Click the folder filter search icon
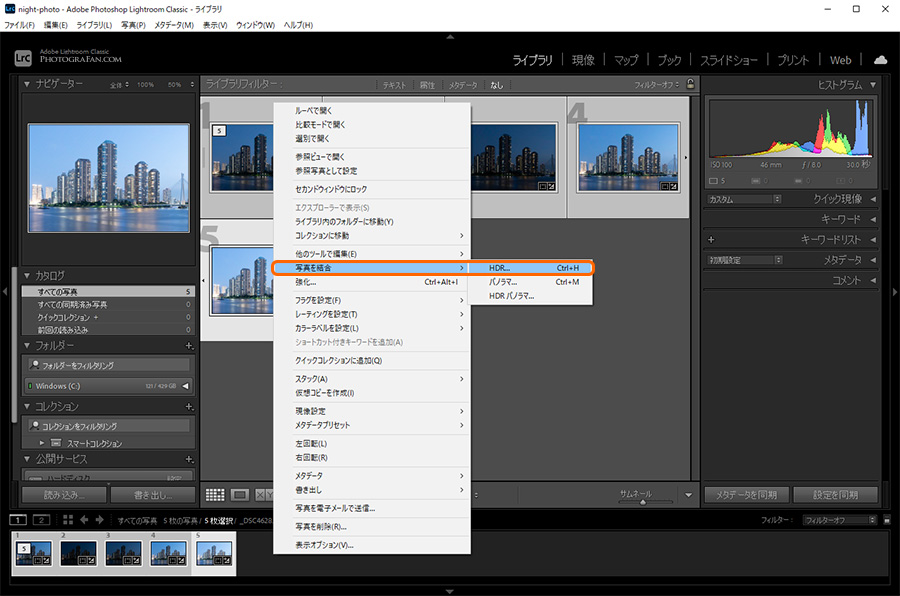The image size is (900, 596). [x=34, y=365]
